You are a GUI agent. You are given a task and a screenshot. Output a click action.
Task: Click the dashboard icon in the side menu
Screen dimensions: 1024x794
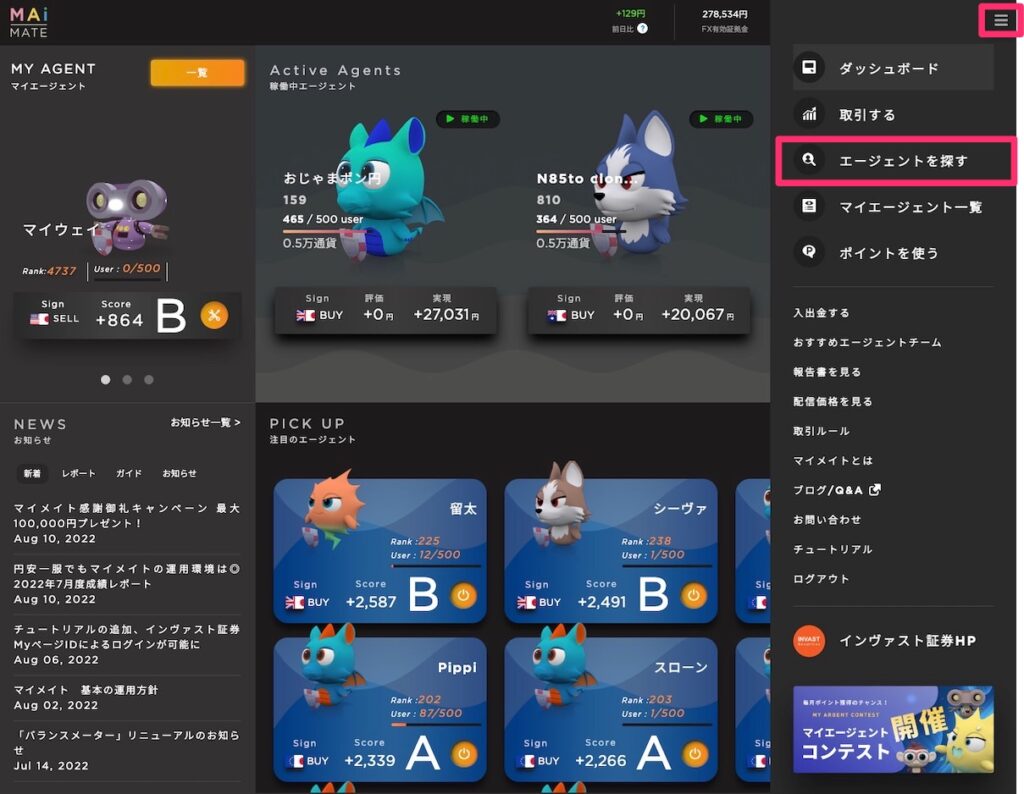coord(809,68)
